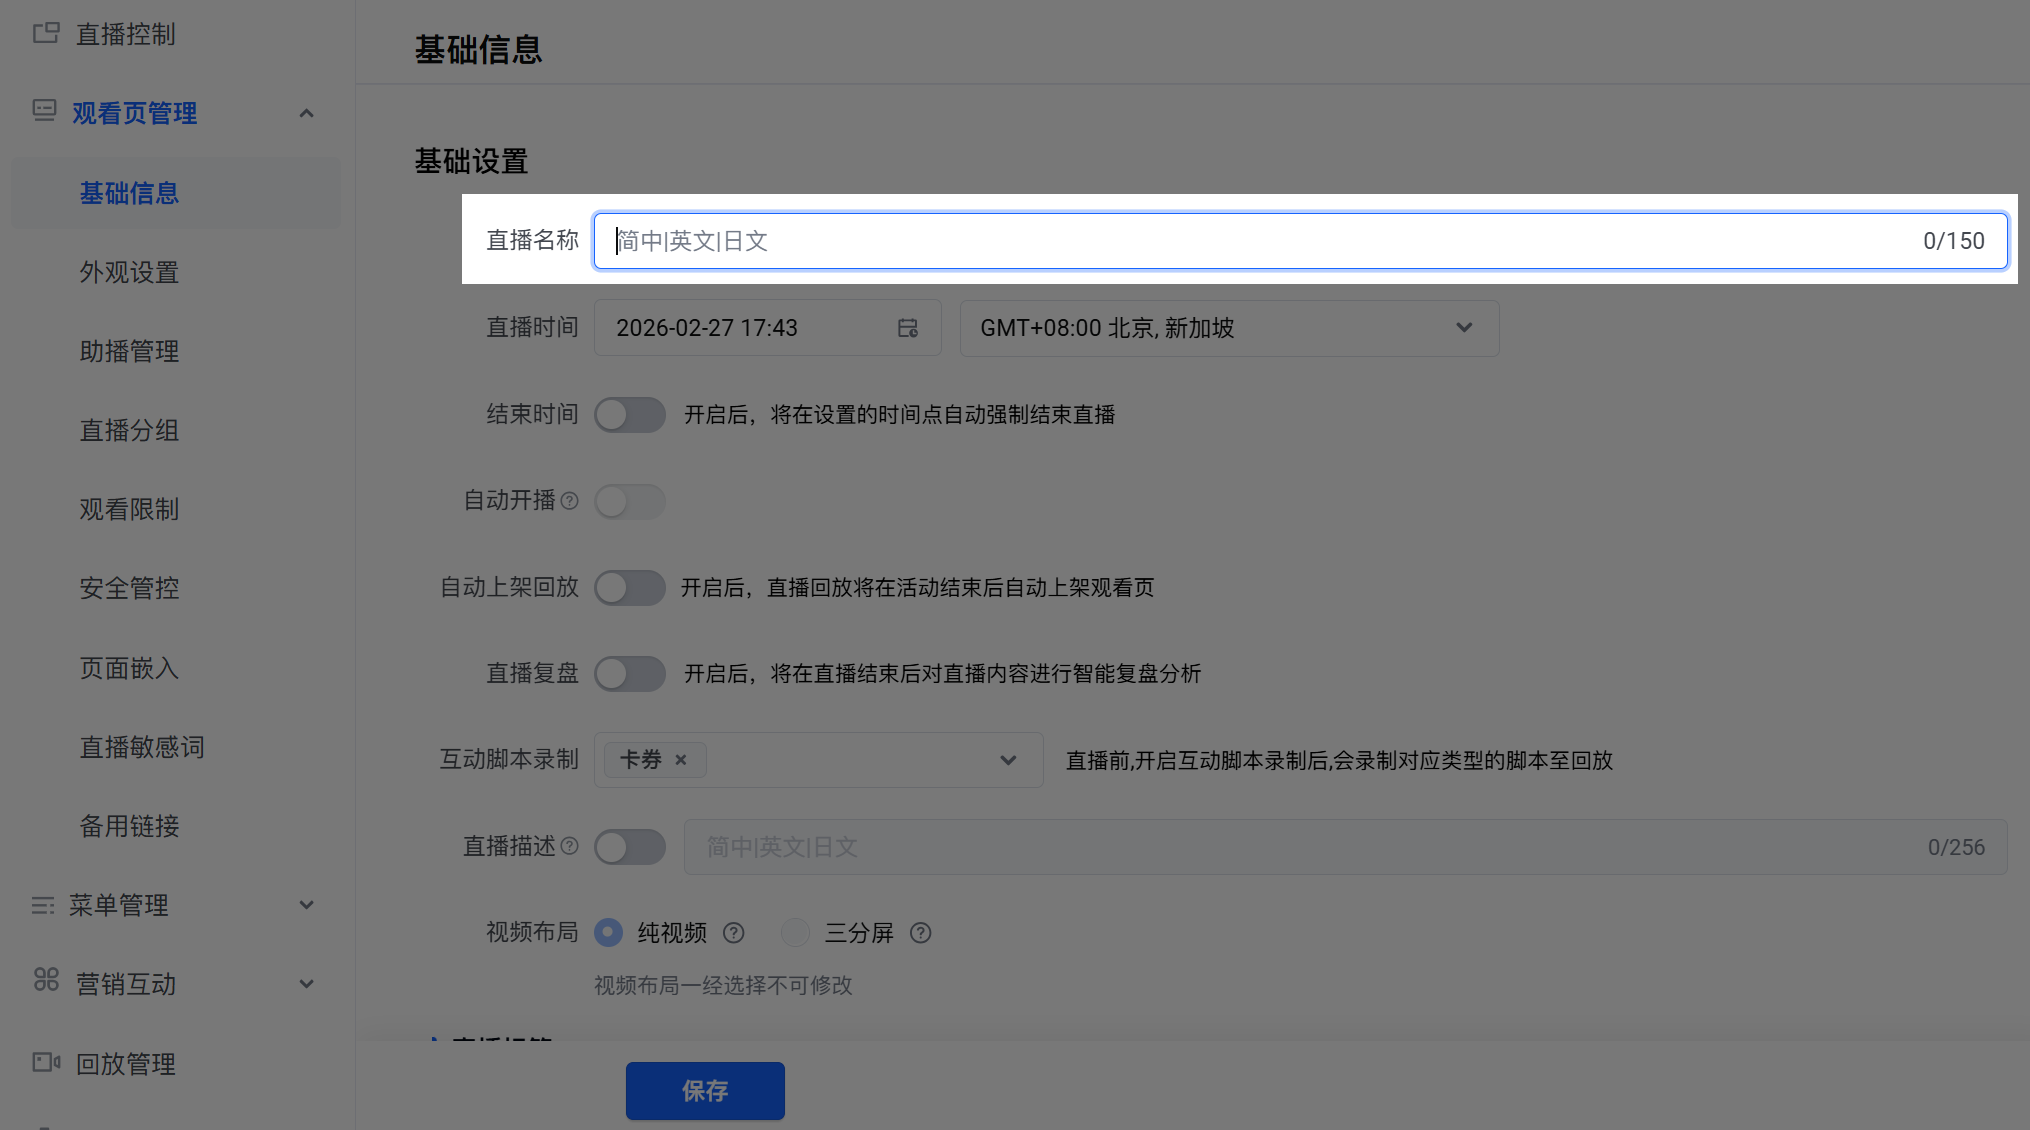Select the 三分屏 radio option
The image size is (2030, 1130).
[x=795, y=932]
